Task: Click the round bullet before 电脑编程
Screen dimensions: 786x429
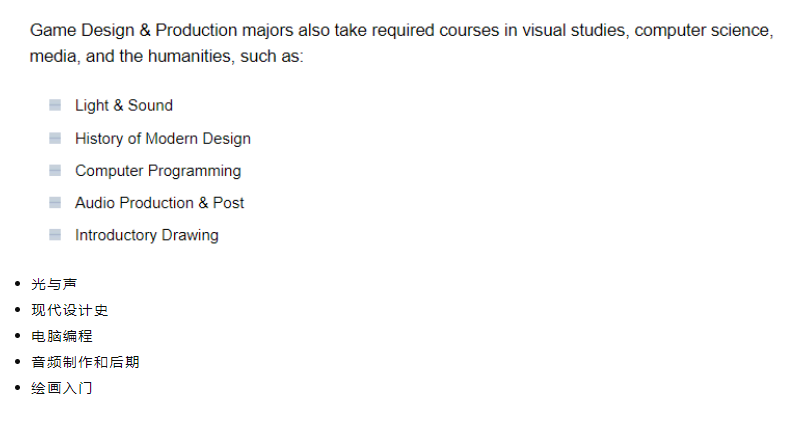Action: (18, 336)
